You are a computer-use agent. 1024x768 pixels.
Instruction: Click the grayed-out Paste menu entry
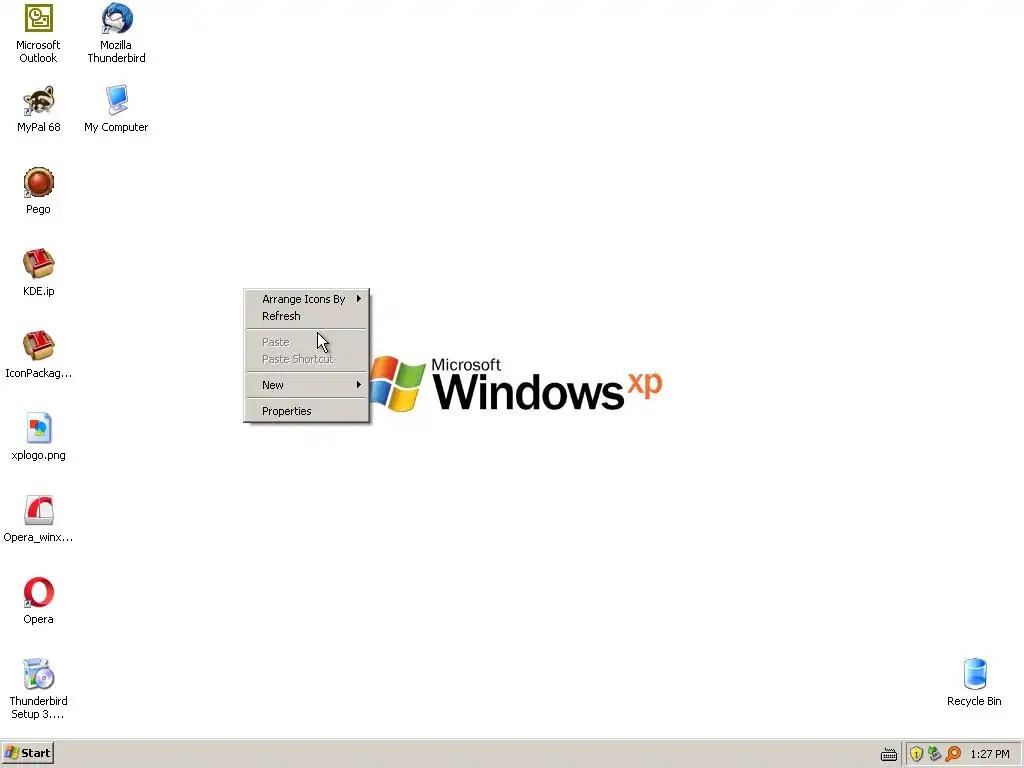[306, 342]
